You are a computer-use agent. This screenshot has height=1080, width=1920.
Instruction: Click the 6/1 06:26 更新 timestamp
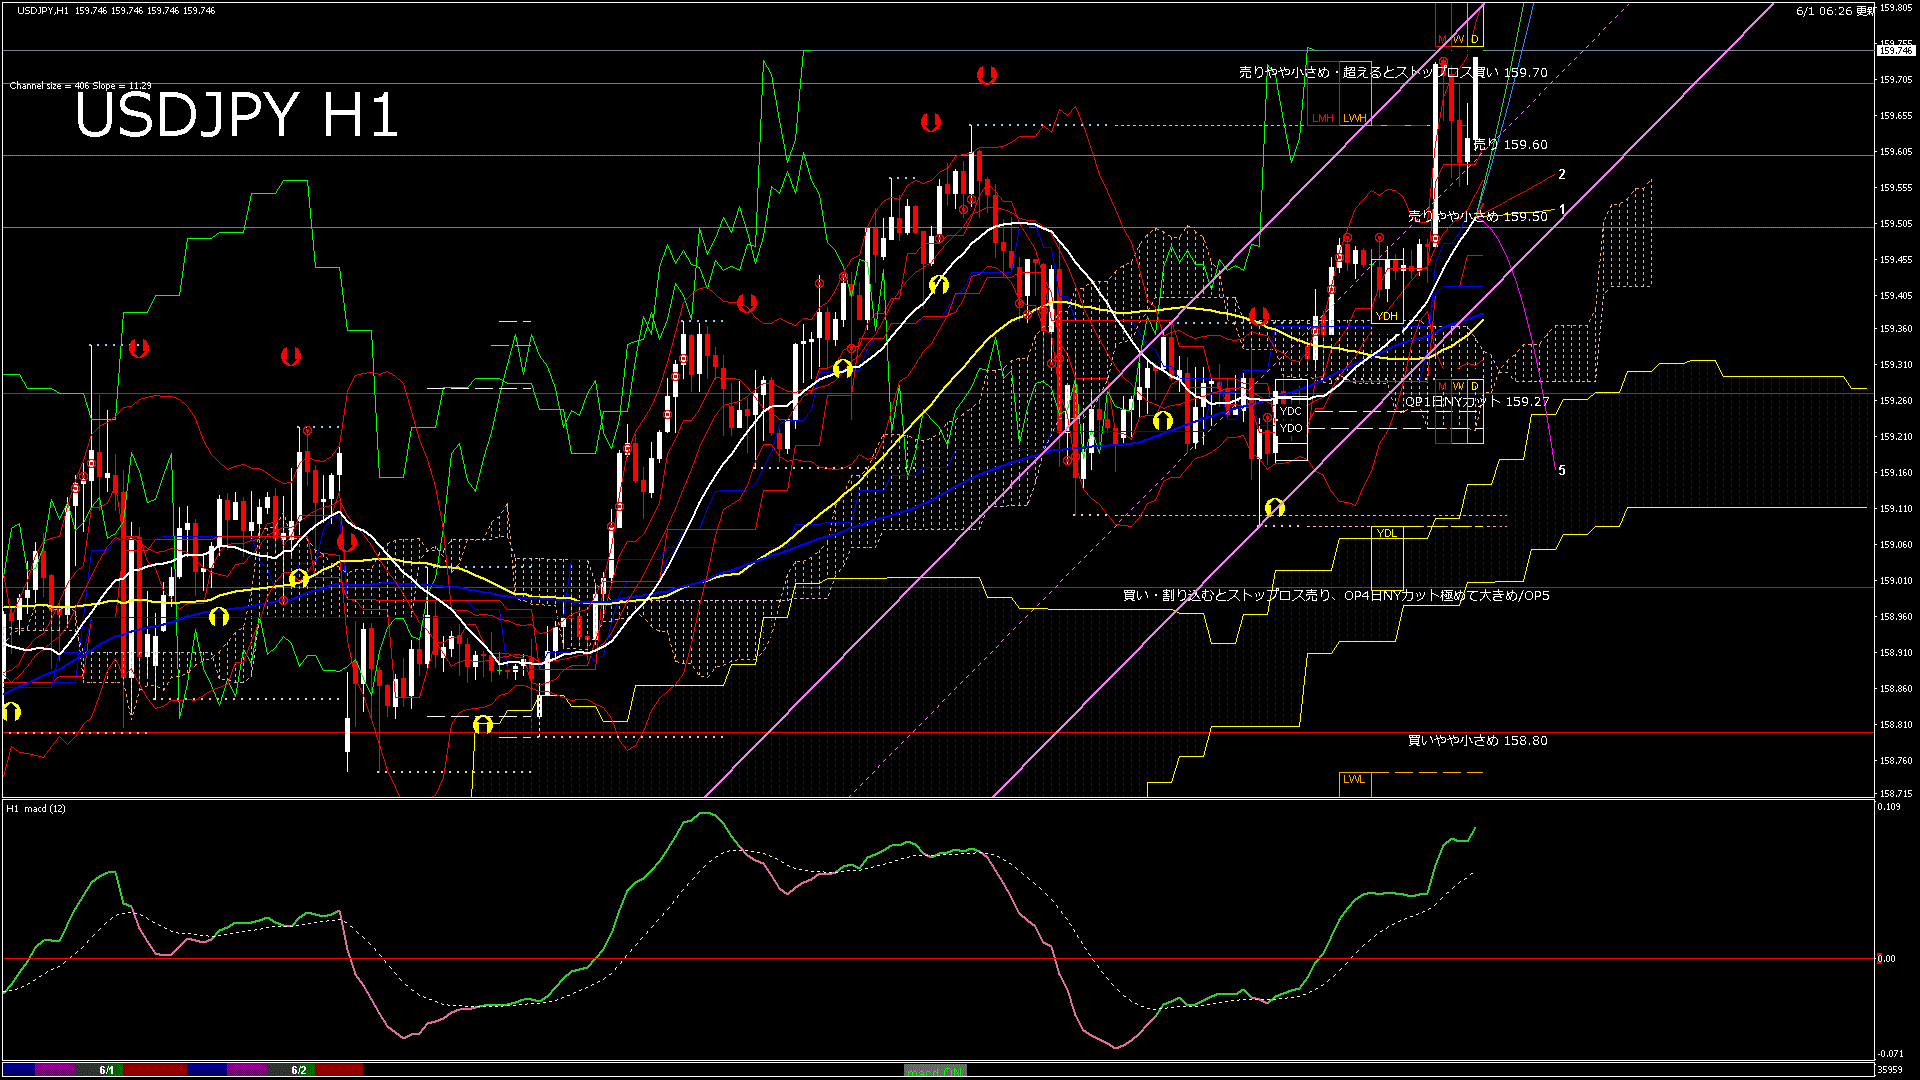coord(1834,11)
